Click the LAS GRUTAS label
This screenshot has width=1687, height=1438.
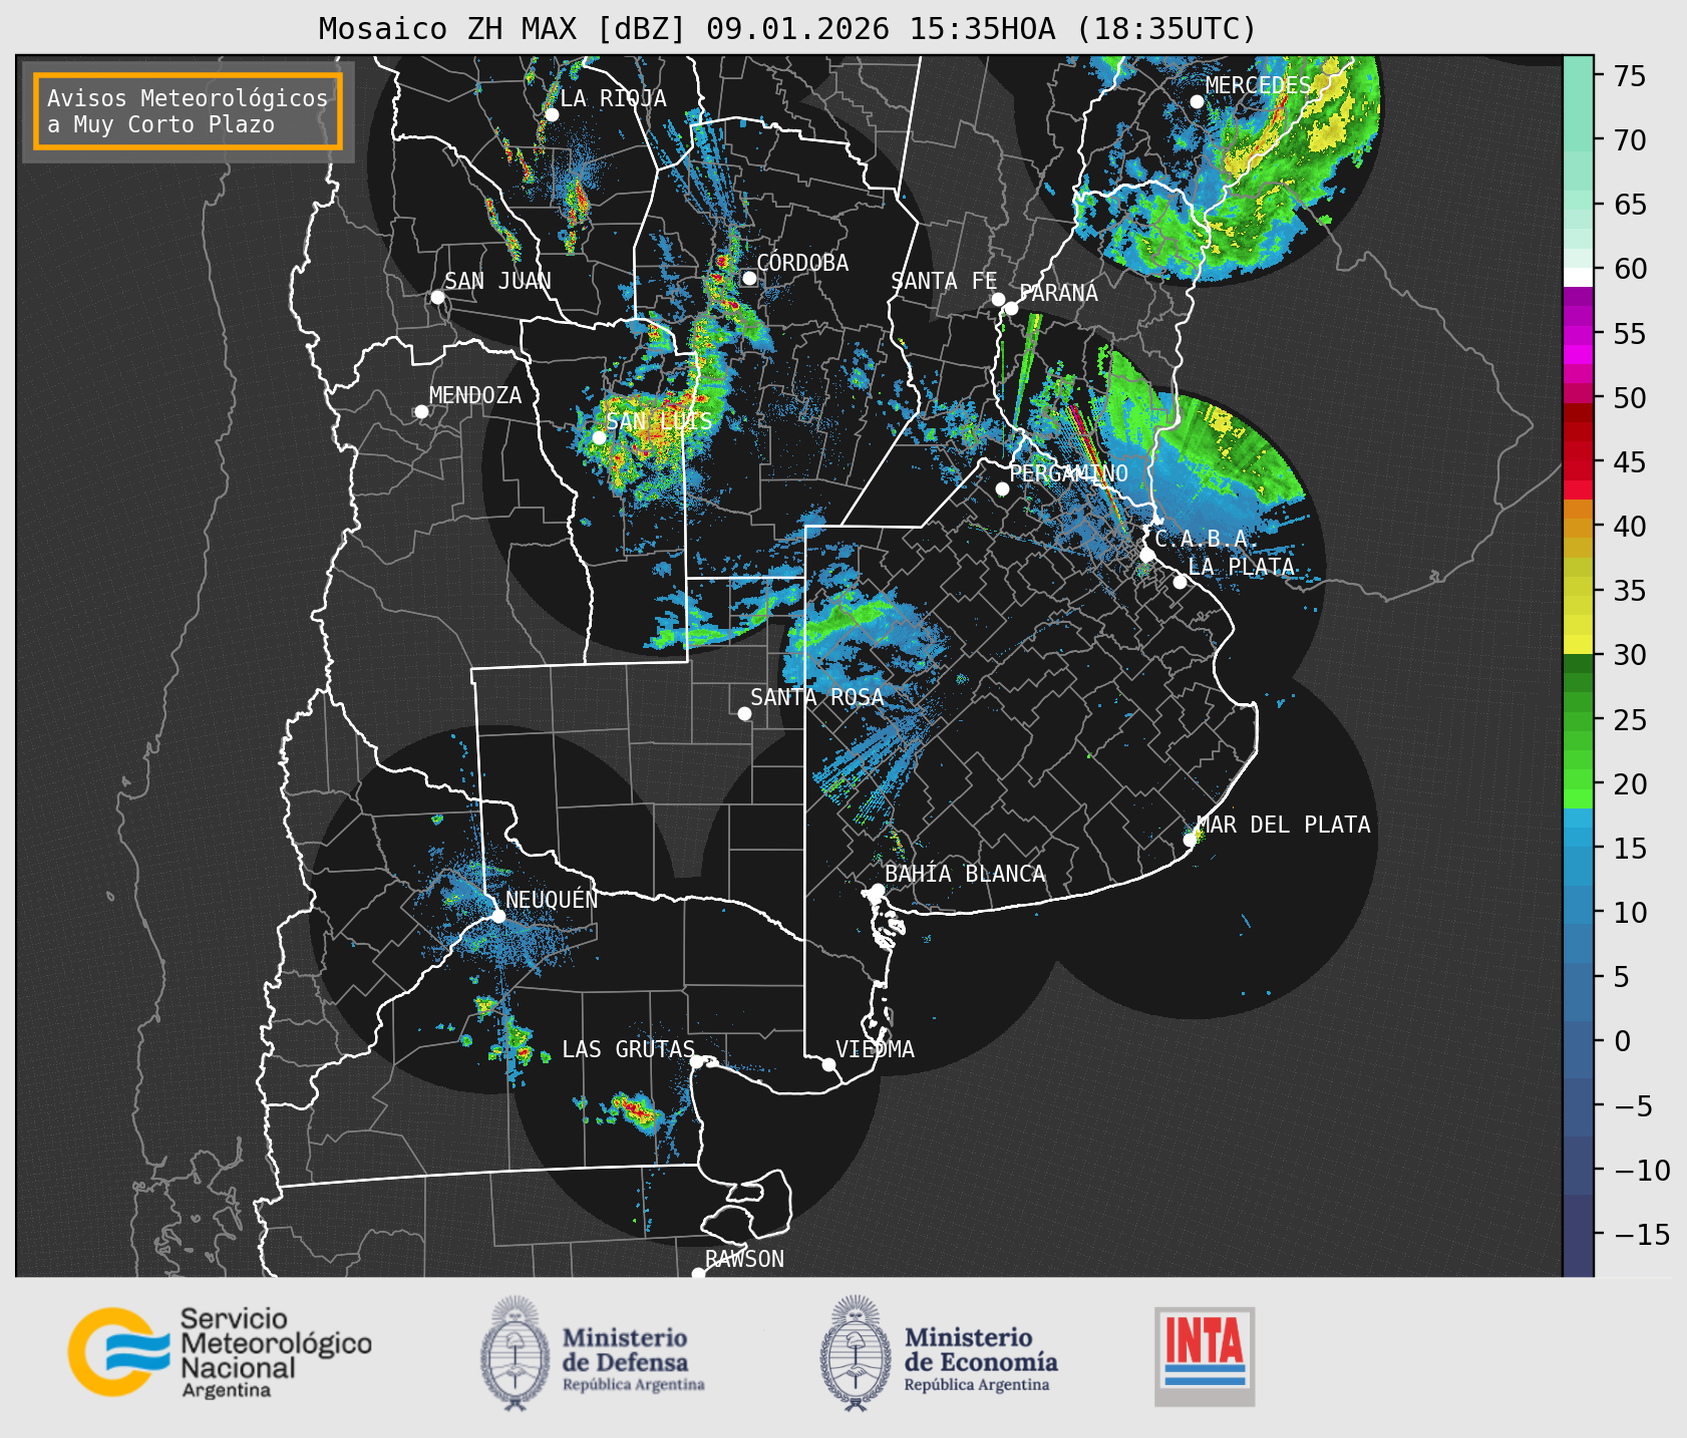point(628,1049)
